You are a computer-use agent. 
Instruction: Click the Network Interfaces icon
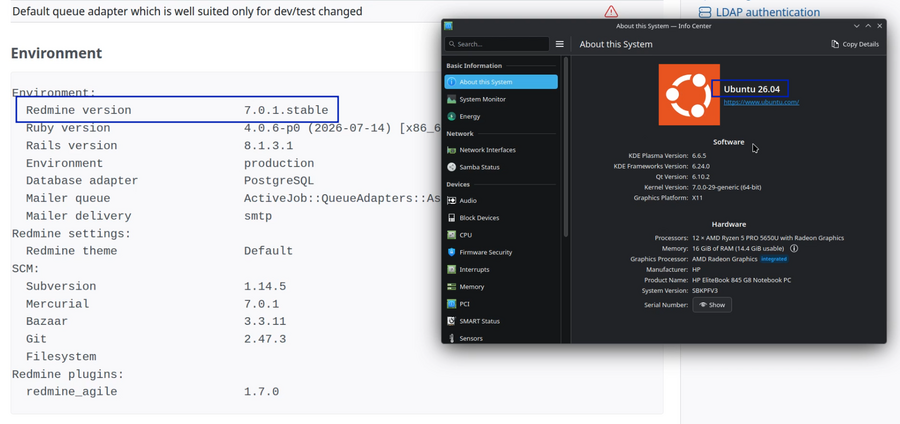pyautogui.click(x=452, y=150)
